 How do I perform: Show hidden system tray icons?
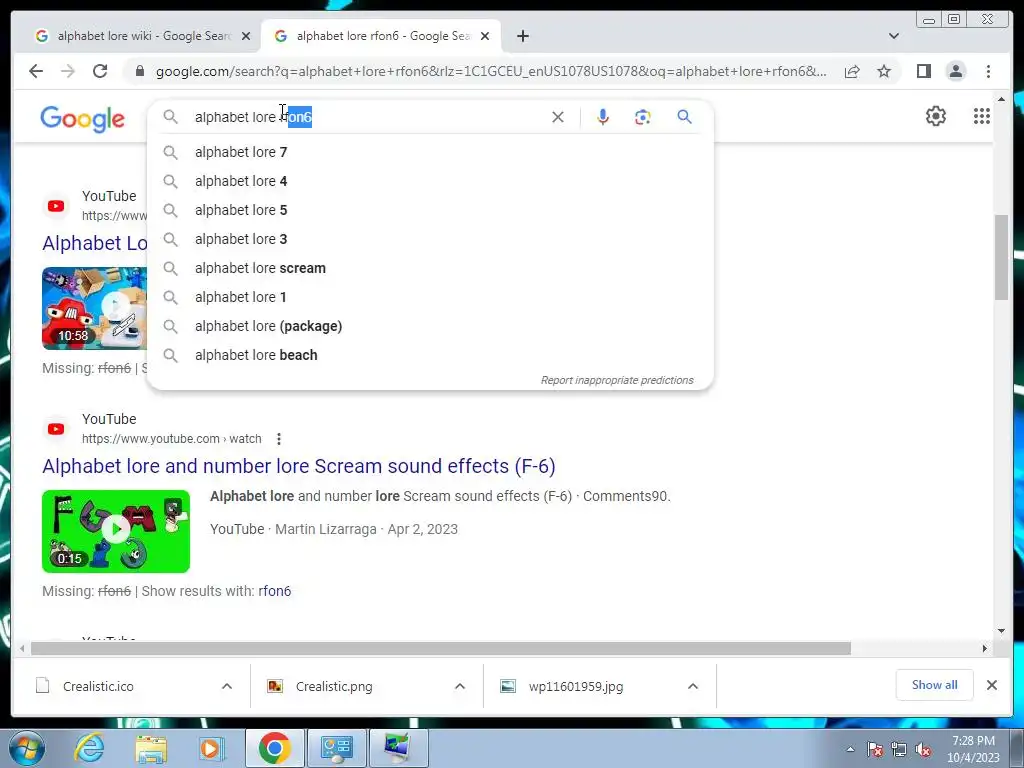pos(850,750)
